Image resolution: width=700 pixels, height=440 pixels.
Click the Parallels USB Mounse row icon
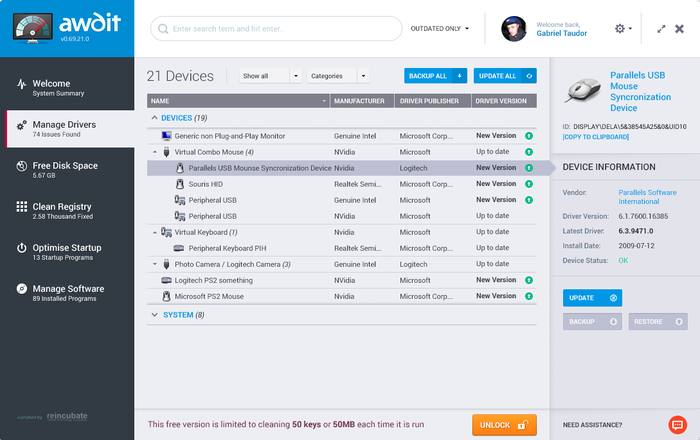coord(180,168)
